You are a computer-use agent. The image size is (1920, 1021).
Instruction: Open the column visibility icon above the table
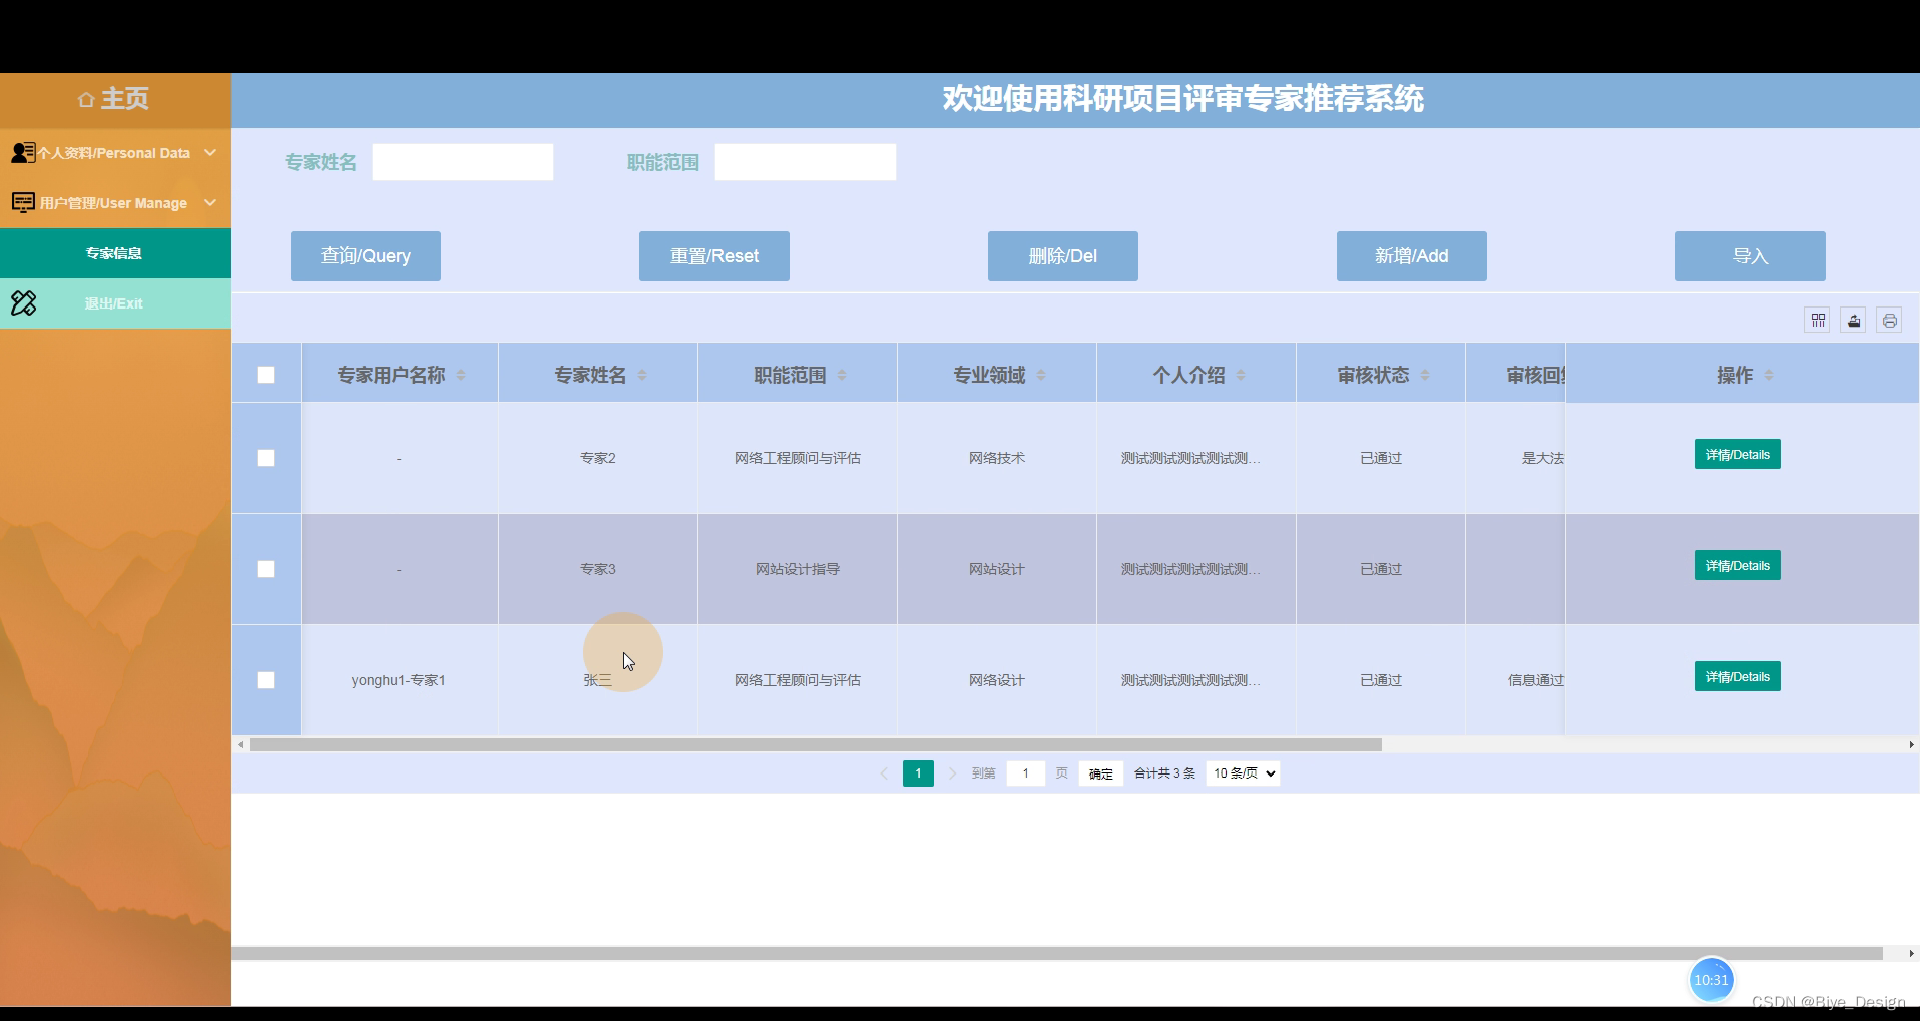(x=1817, y=320)
